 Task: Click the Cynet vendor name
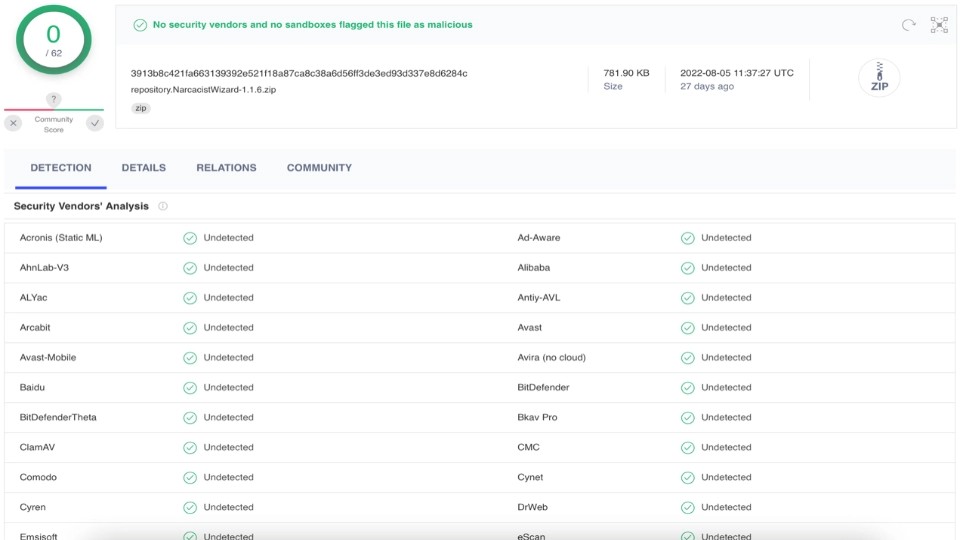point(530,478)
